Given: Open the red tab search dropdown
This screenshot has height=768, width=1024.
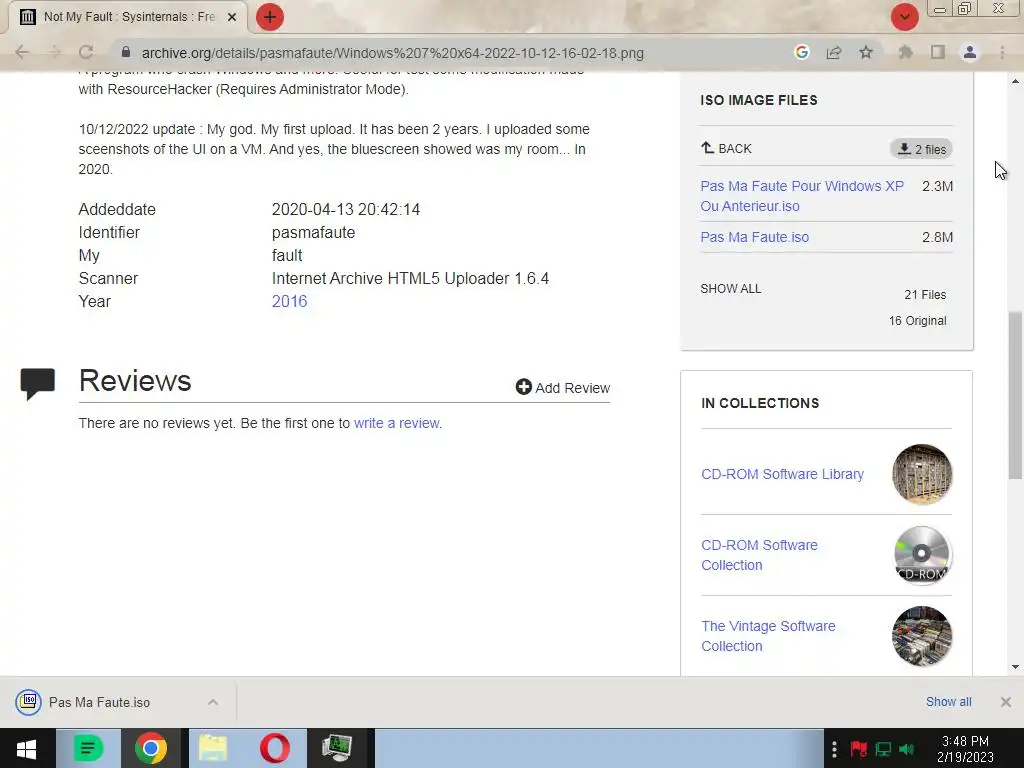Looking at the screenshot, I should tap(905, 17).
